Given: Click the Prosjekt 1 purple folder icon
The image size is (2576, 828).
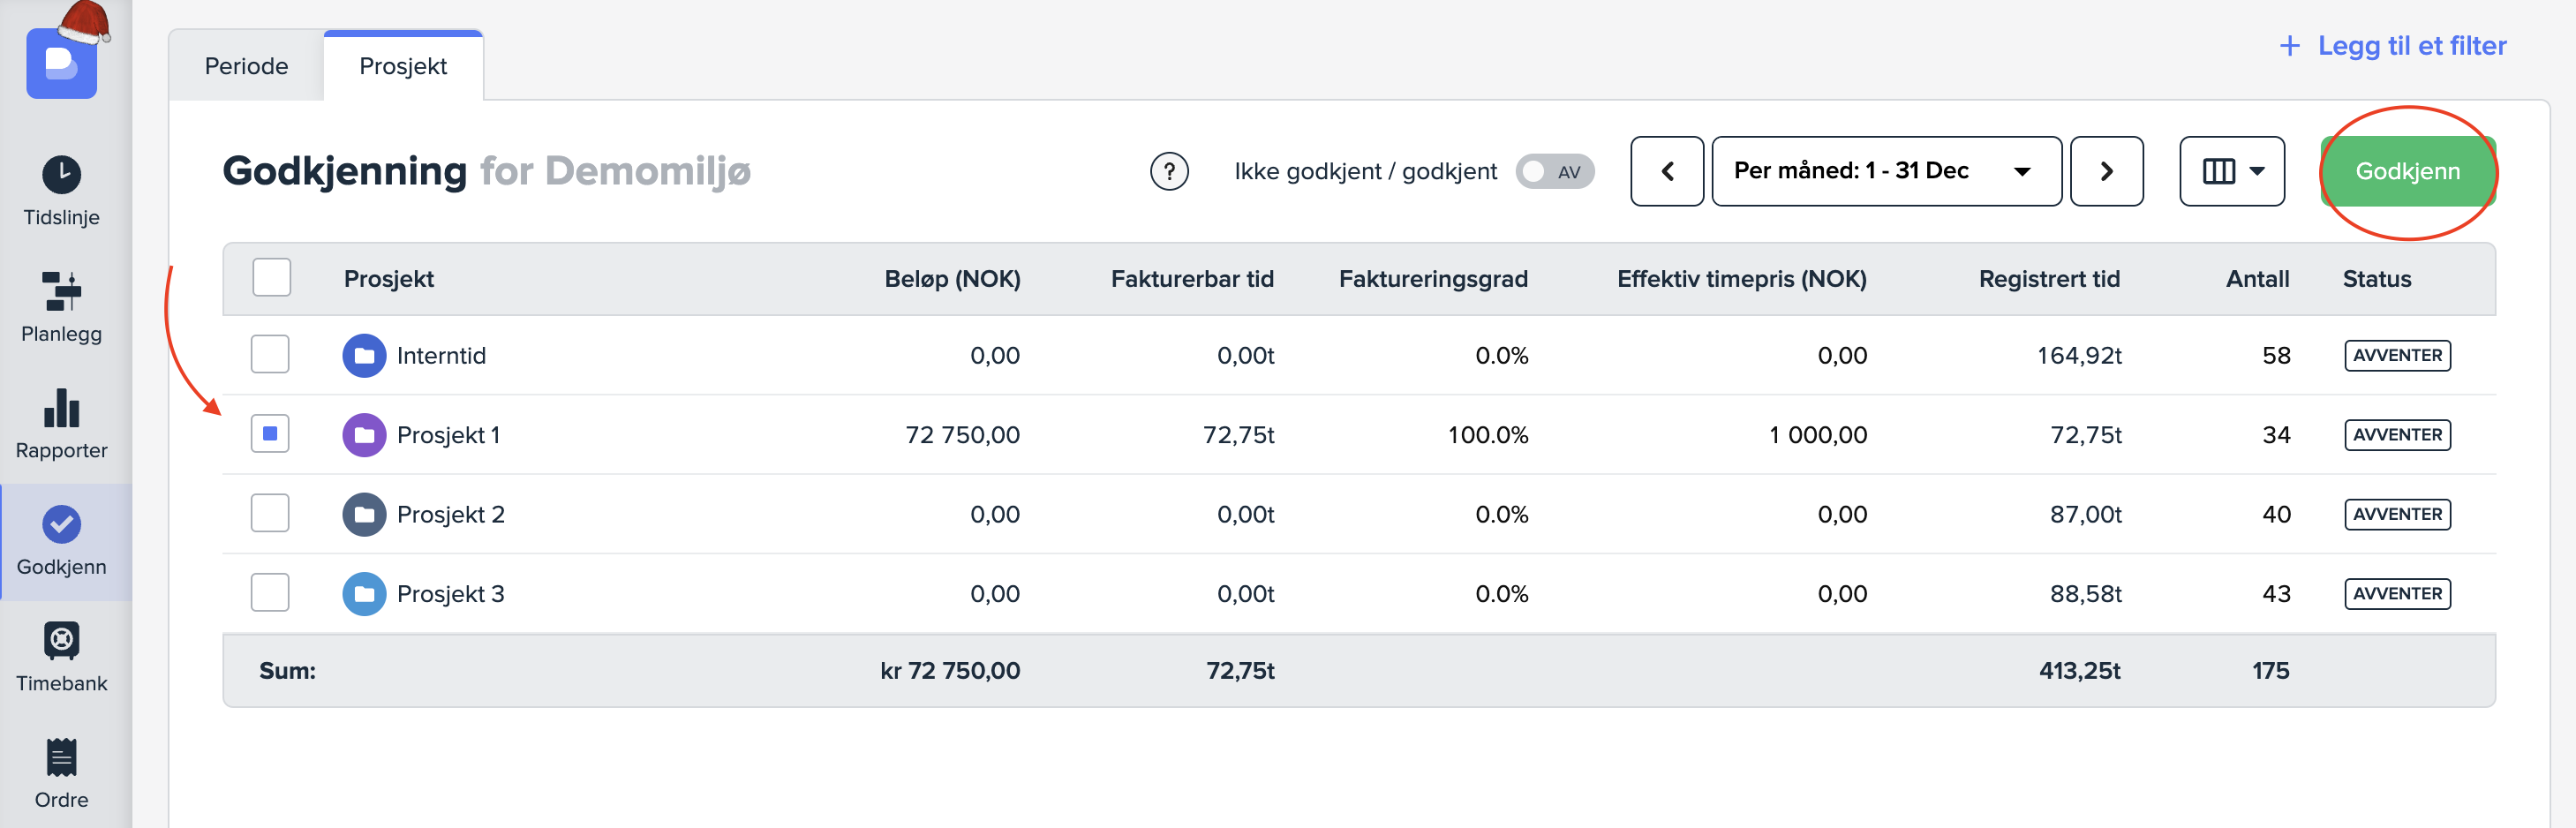Looking at the screenshot, I should point(364,435).
